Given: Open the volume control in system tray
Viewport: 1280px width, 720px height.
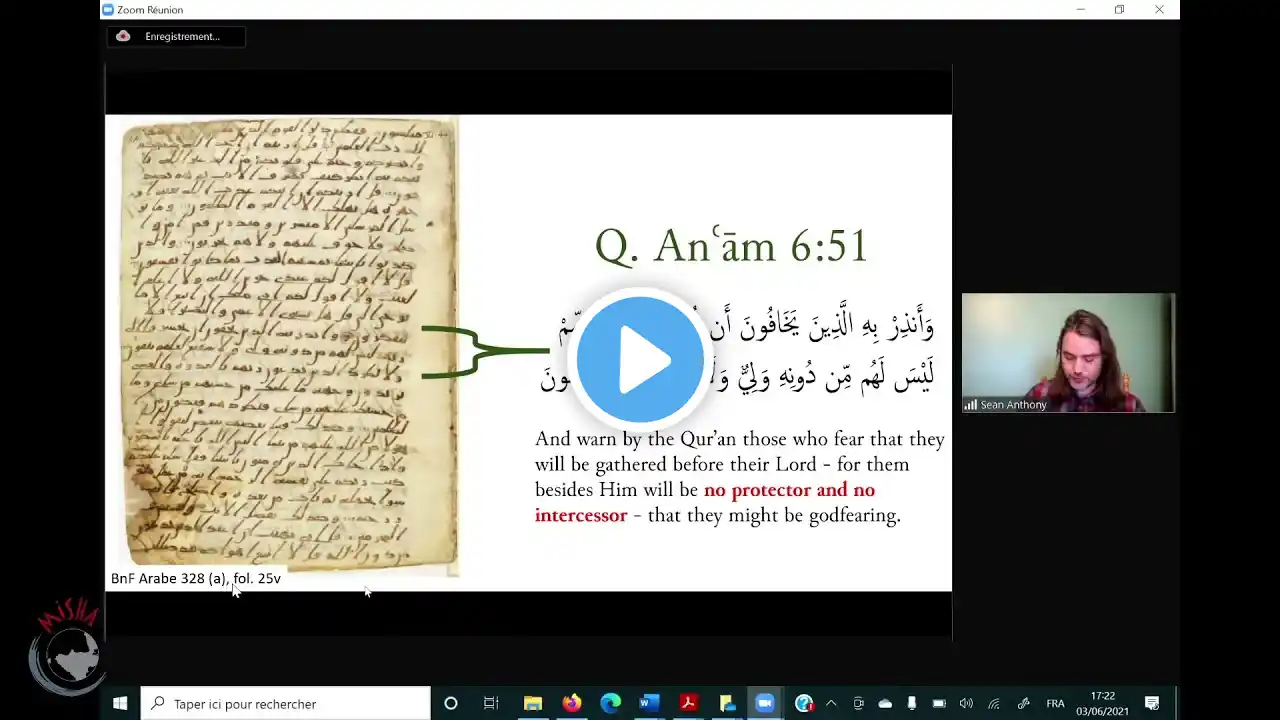Looking at the screenshot, I should coord(966,704).
